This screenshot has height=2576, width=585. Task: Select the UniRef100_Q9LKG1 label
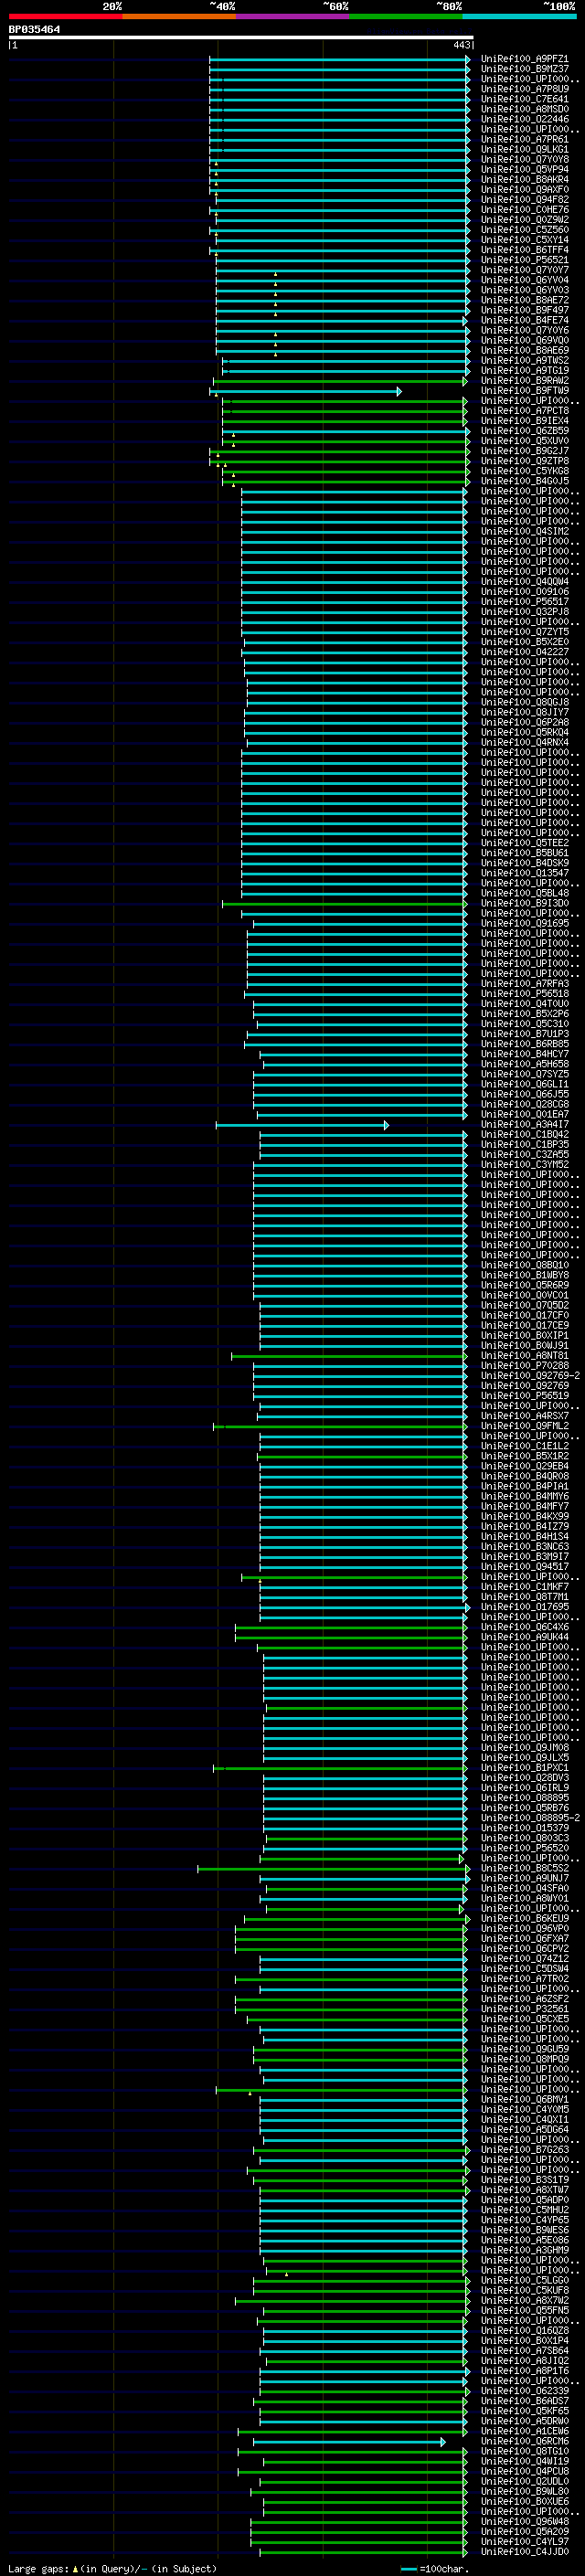(524, 150)
